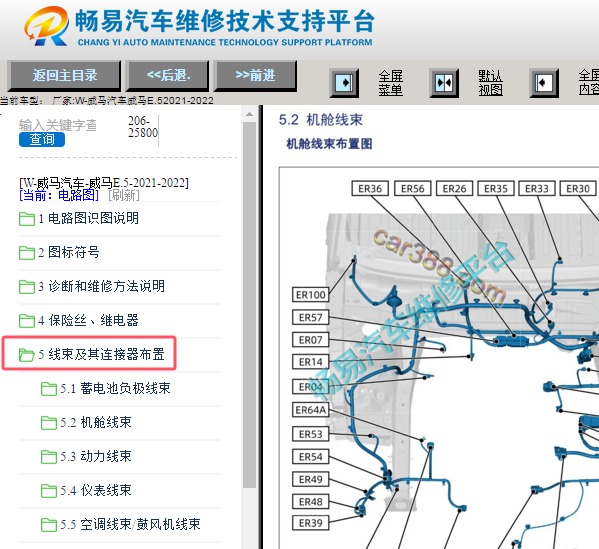The height and width of the screenshot is (549, 599).
Task: Click the full-screen menu arrow icon
Action: pyautogui.click(x=344, y=83)
